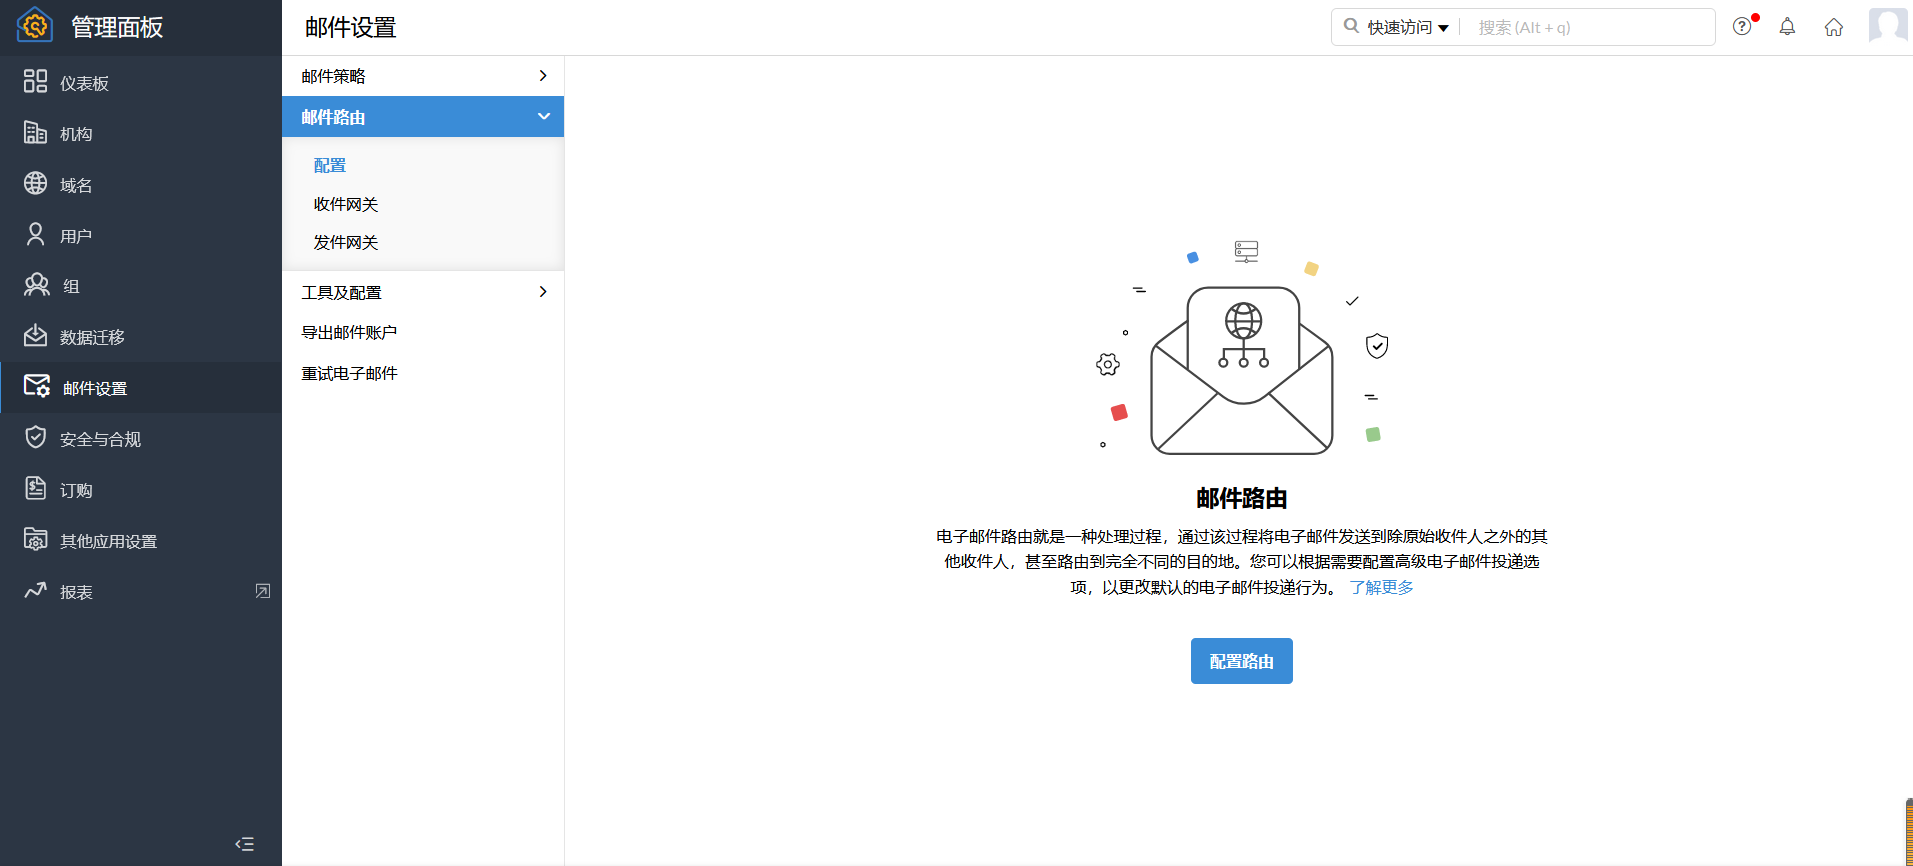The width and height of the screenshot is (1913, 866).
Task: Collapse the left sidebar using bottom toggle
Action: click(x=244, y=844)
